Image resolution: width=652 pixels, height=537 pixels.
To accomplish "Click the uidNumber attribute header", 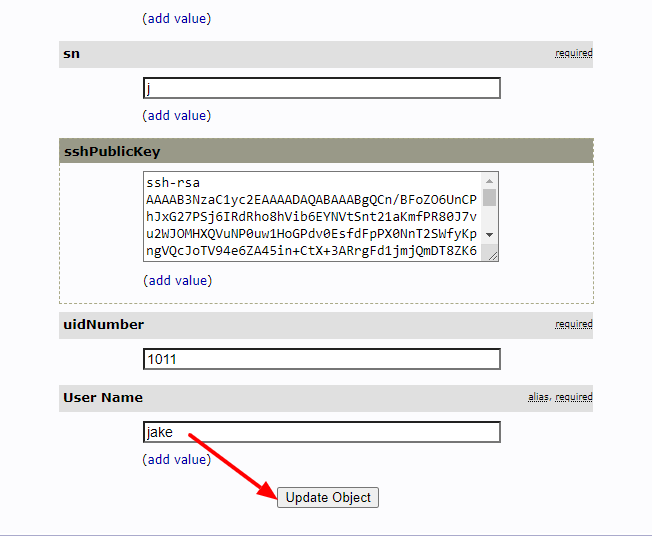I will coord(326,325).
